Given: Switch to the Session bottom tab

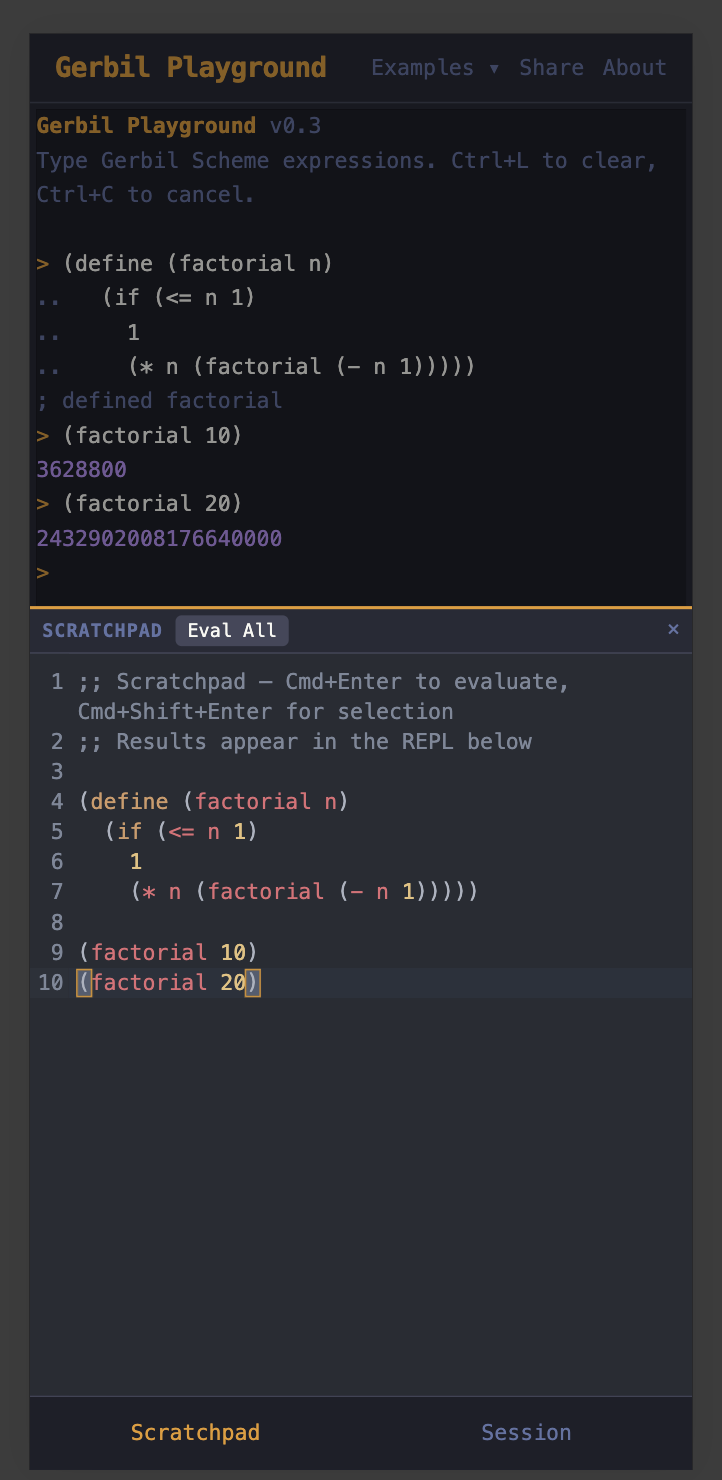Looking at the screenshot, I should point(526,1432).
